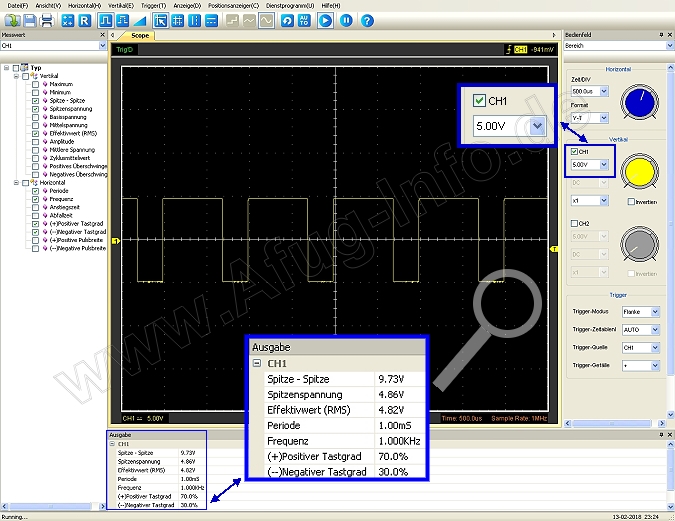Check the Amplitude measurement box

point(35,142)
